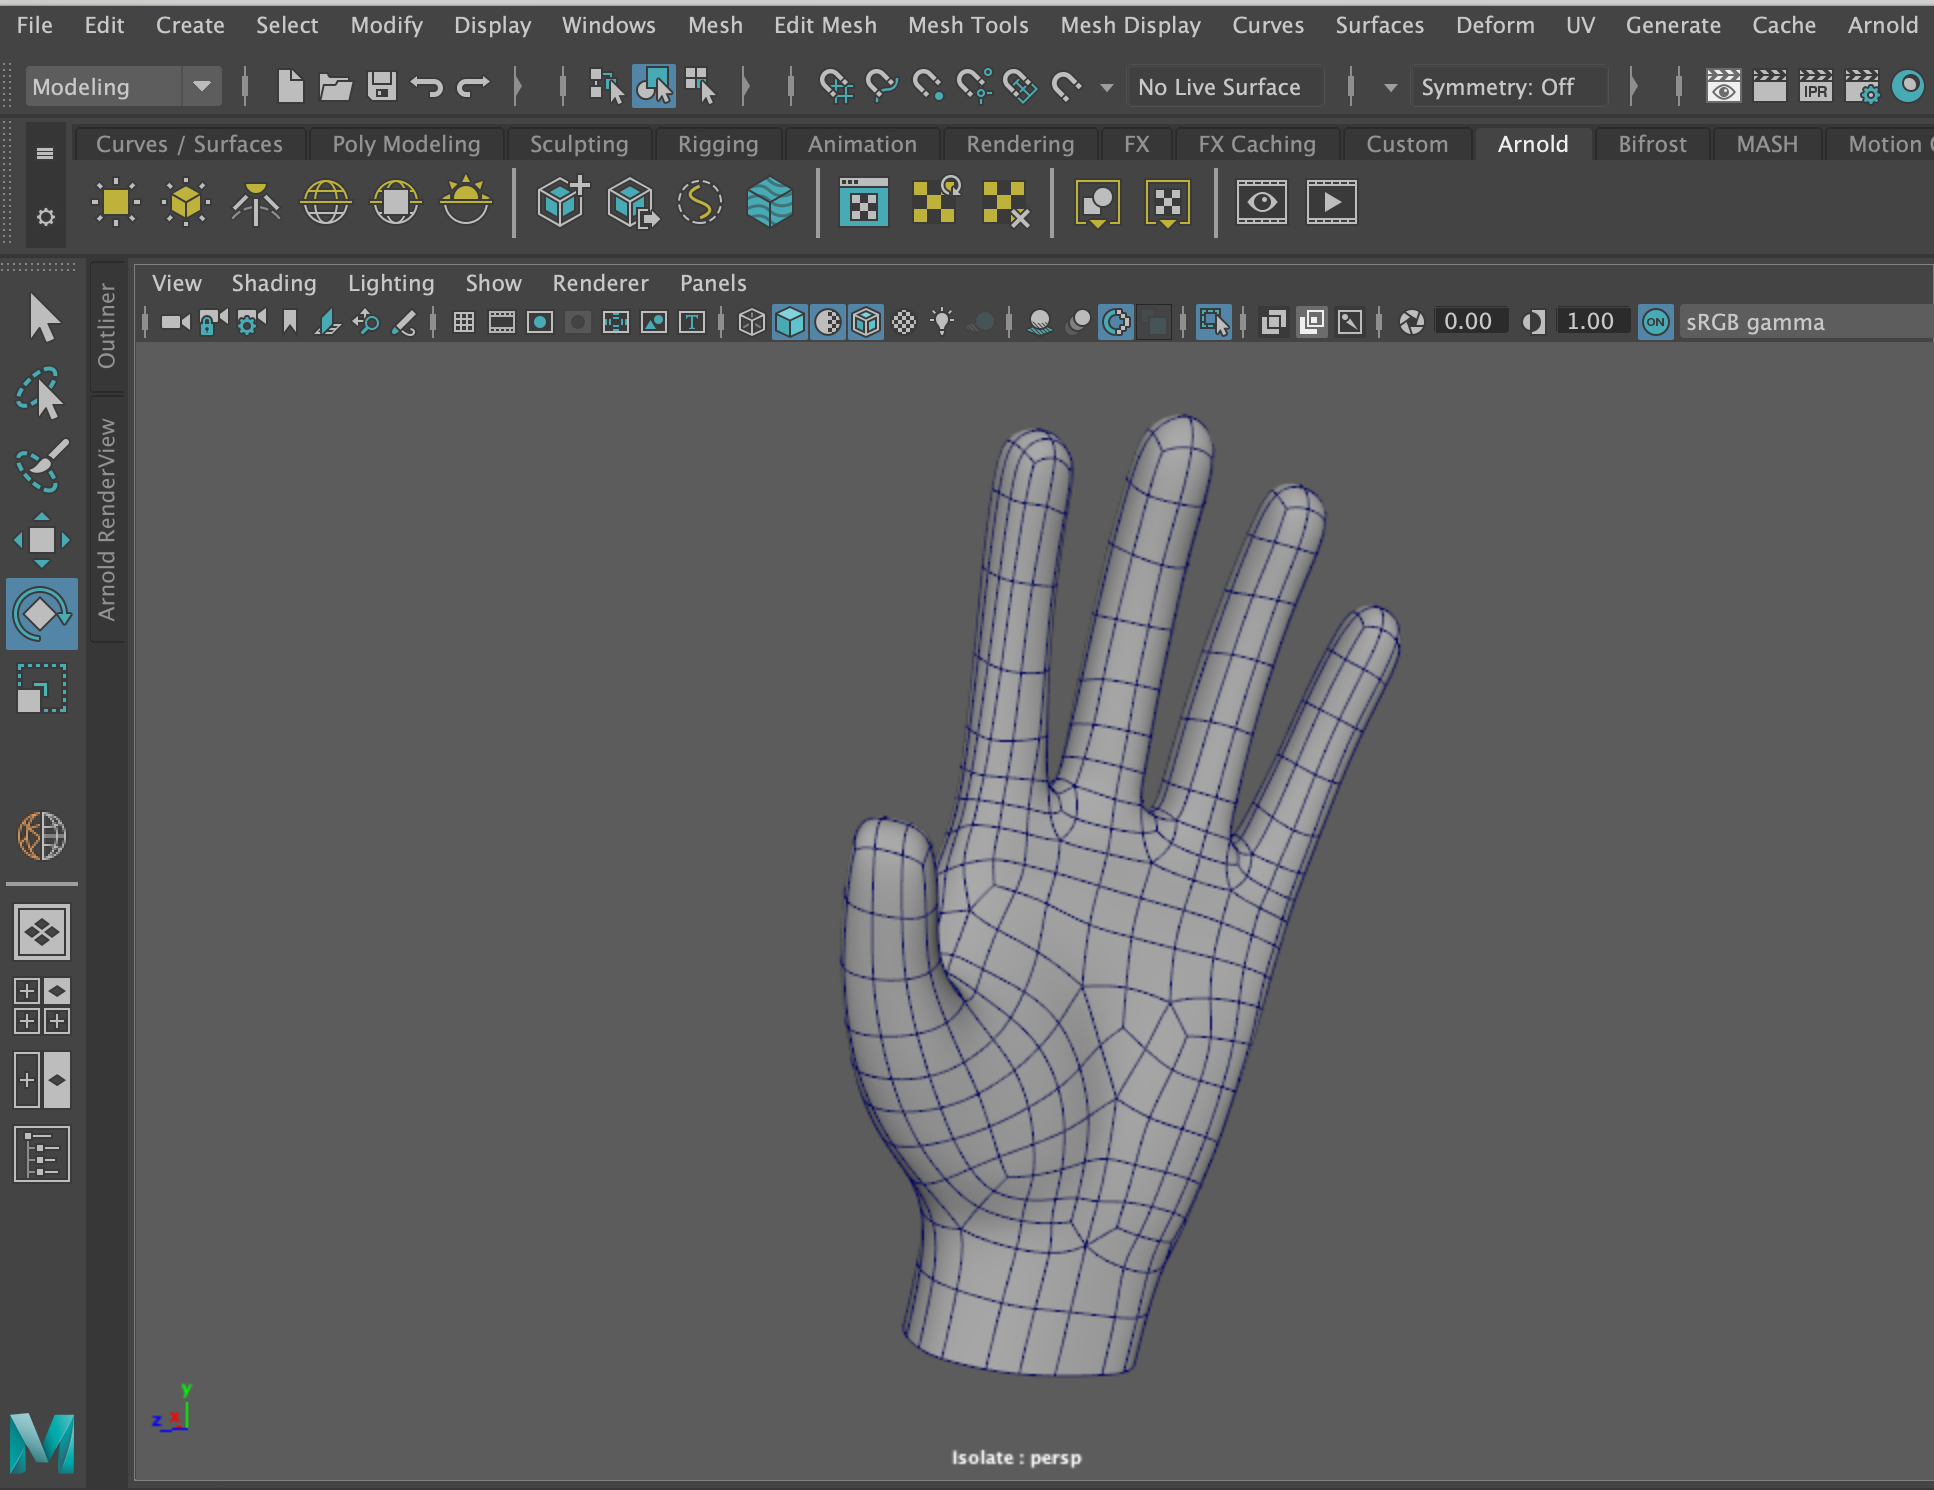Open the IPR render button
The width and height of the screenshot is (1934, 1490).
pos(1815,87)
